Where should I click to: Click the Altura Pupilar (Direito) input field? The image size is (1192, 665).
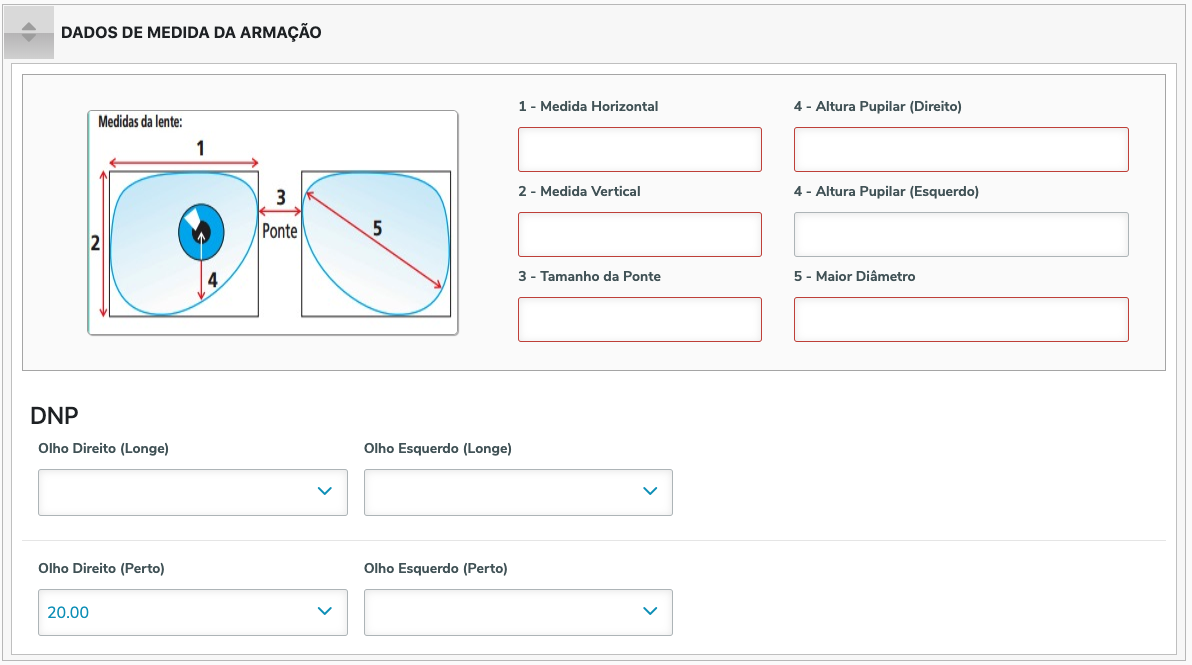pyautogui.click(x=961, y=150)
